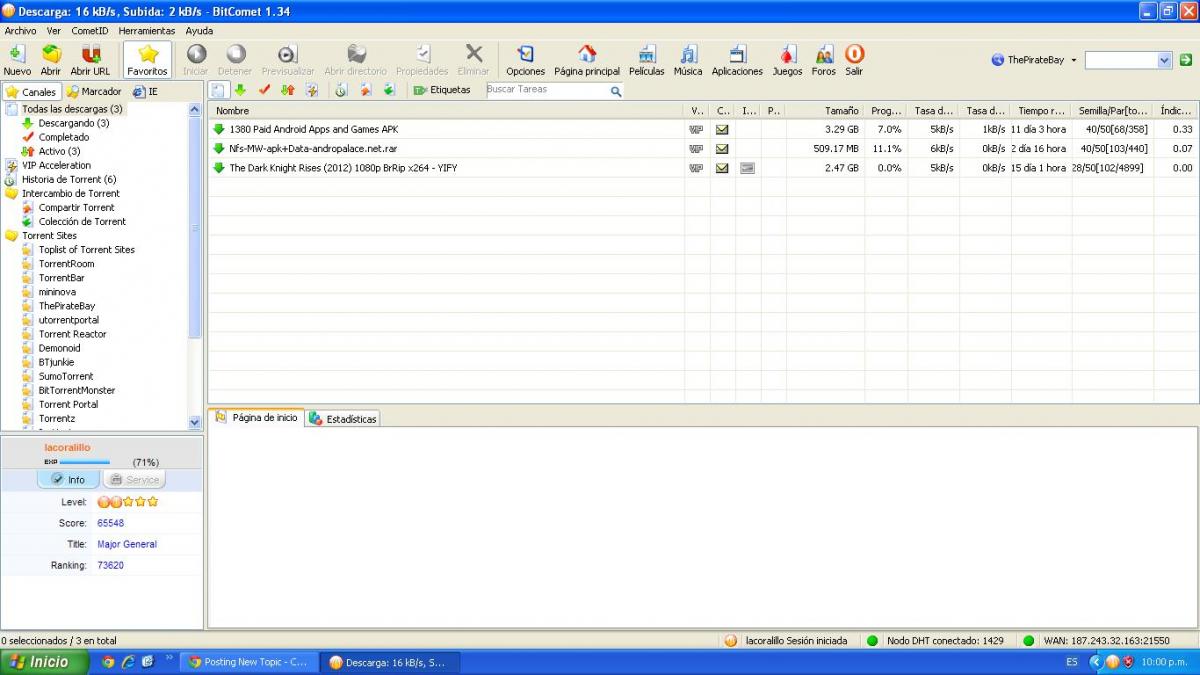Open Demonoid site entry
This screenshot has width=1200, height=675.
pos(60,348)
